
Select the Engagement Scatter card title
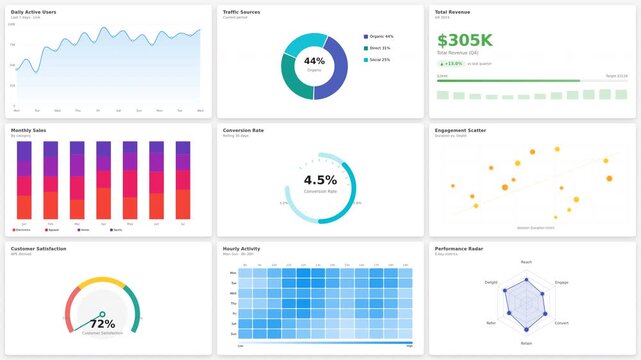pyautogui.click(x=460, y=130)
